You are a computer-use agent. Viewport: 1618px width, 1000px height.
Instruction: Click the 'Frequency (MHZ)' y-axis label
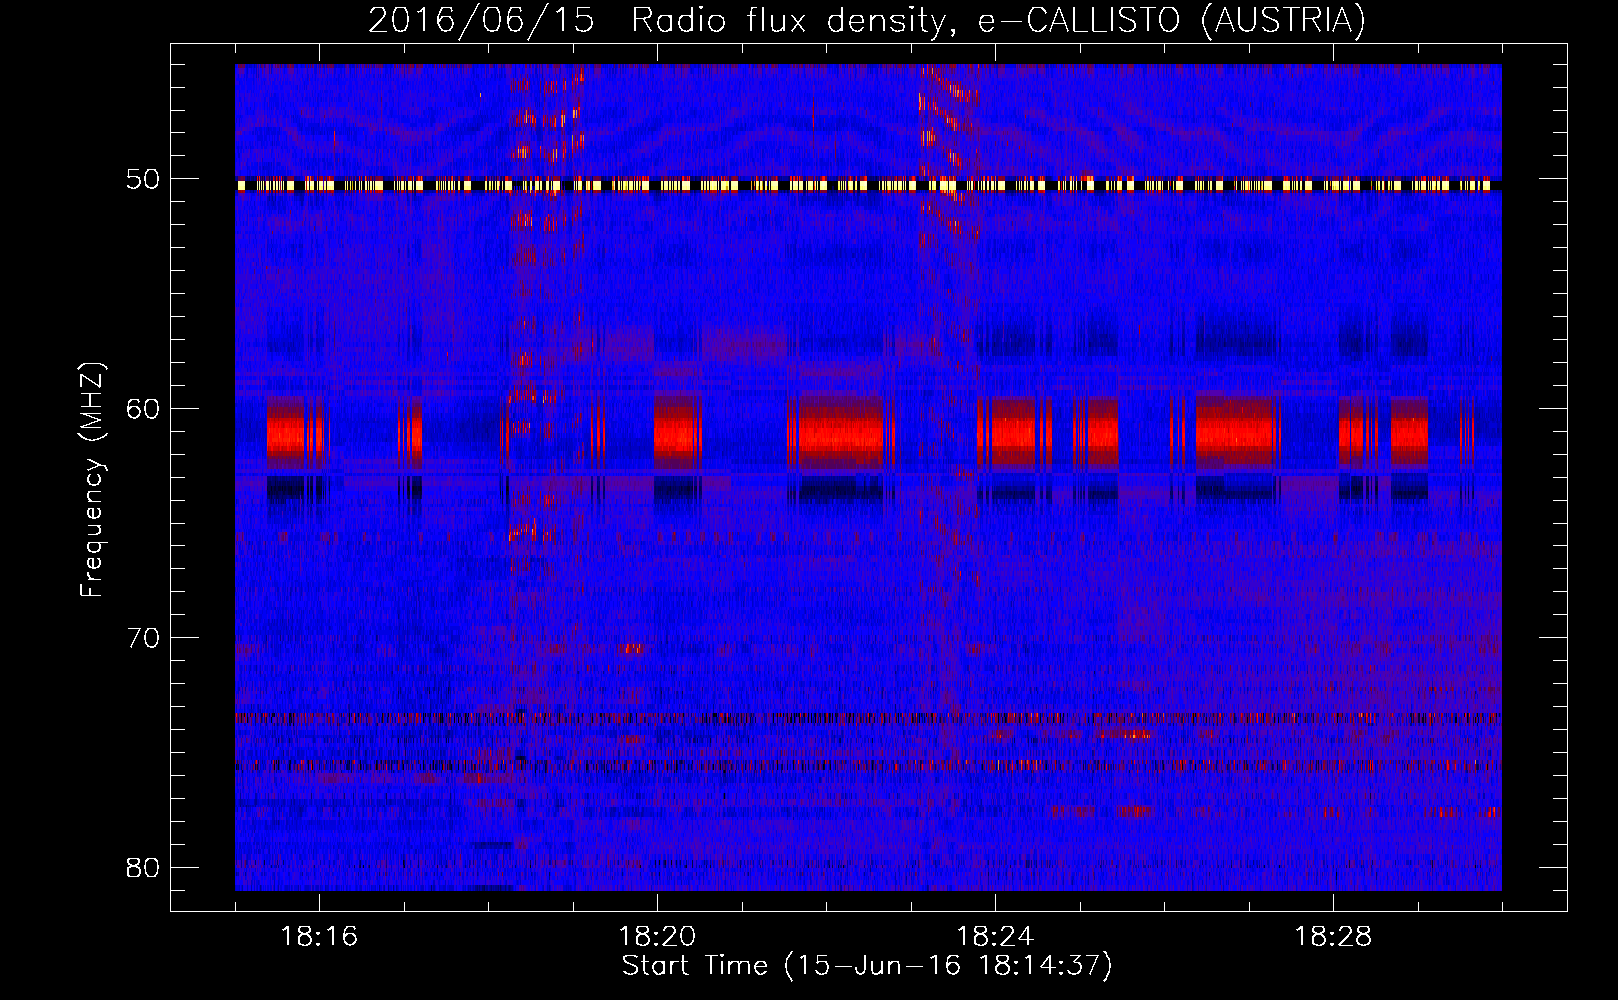coord(92,479)
